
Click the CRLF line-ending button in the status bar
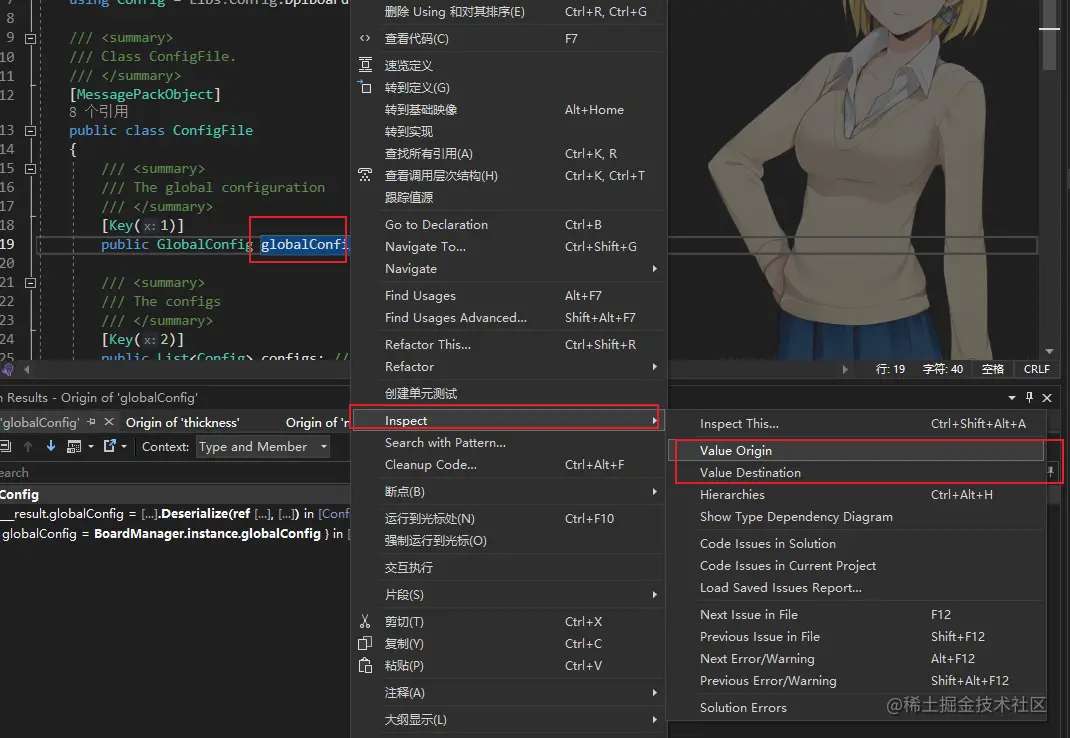point(1036,369)
